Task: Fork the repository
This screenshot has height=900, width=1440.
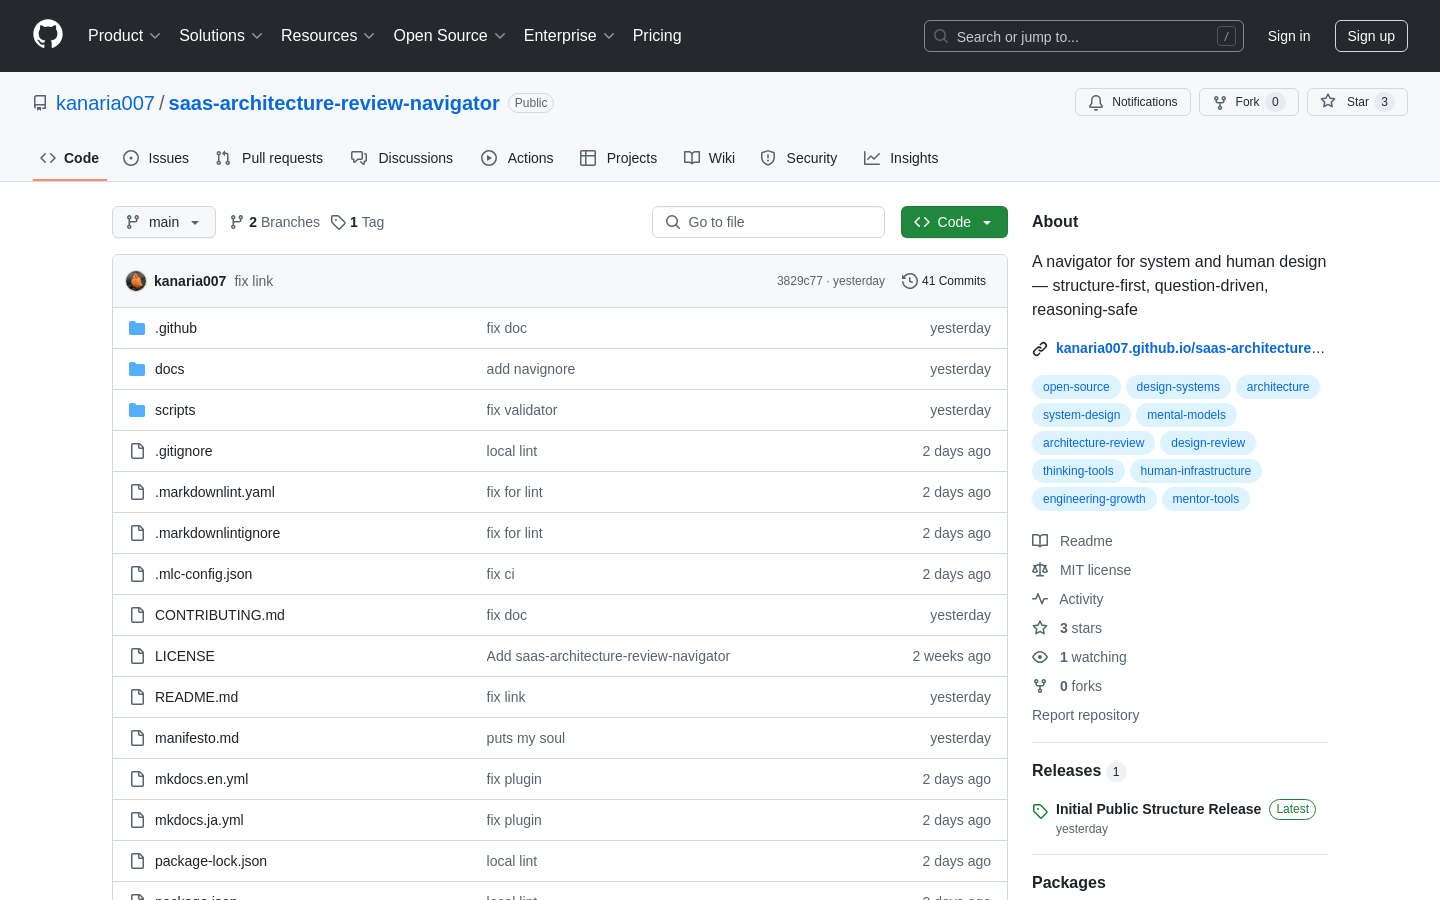Action: [x=1249, y=102]
